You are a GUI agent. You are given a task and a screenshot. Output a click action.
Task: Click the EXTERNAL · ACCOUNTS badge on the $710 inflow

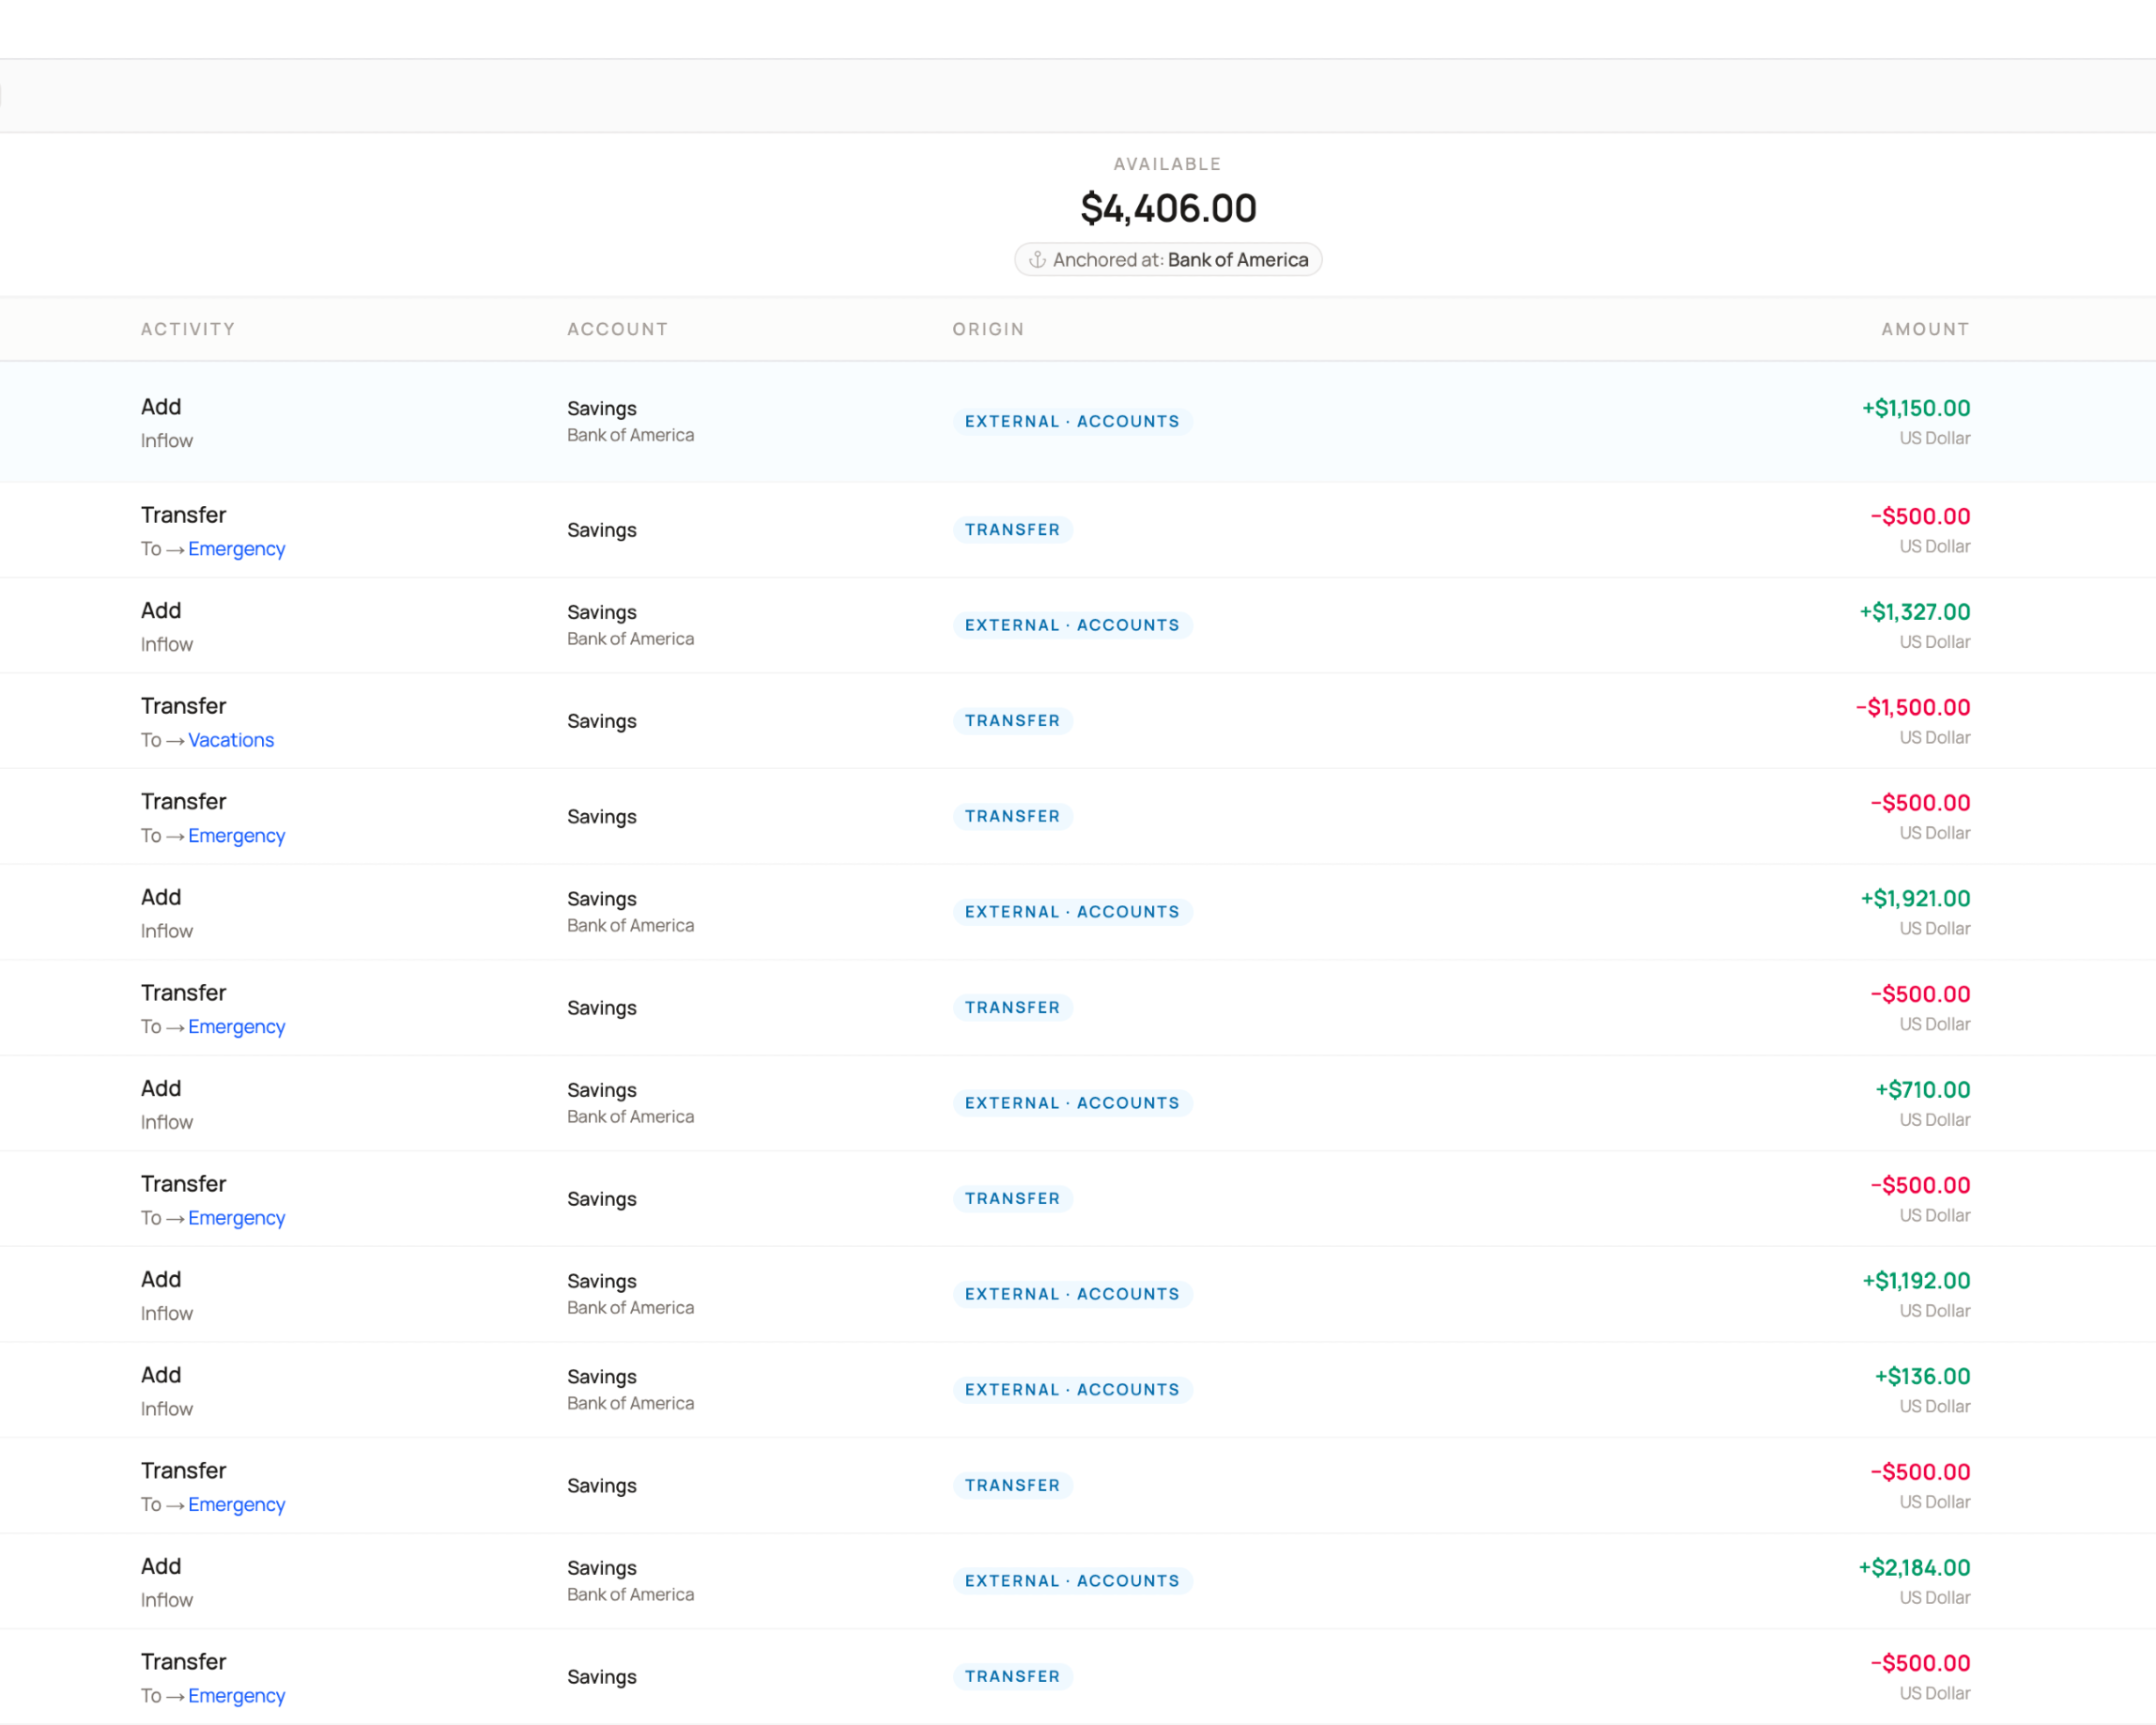click(x=1072, y=1103)
